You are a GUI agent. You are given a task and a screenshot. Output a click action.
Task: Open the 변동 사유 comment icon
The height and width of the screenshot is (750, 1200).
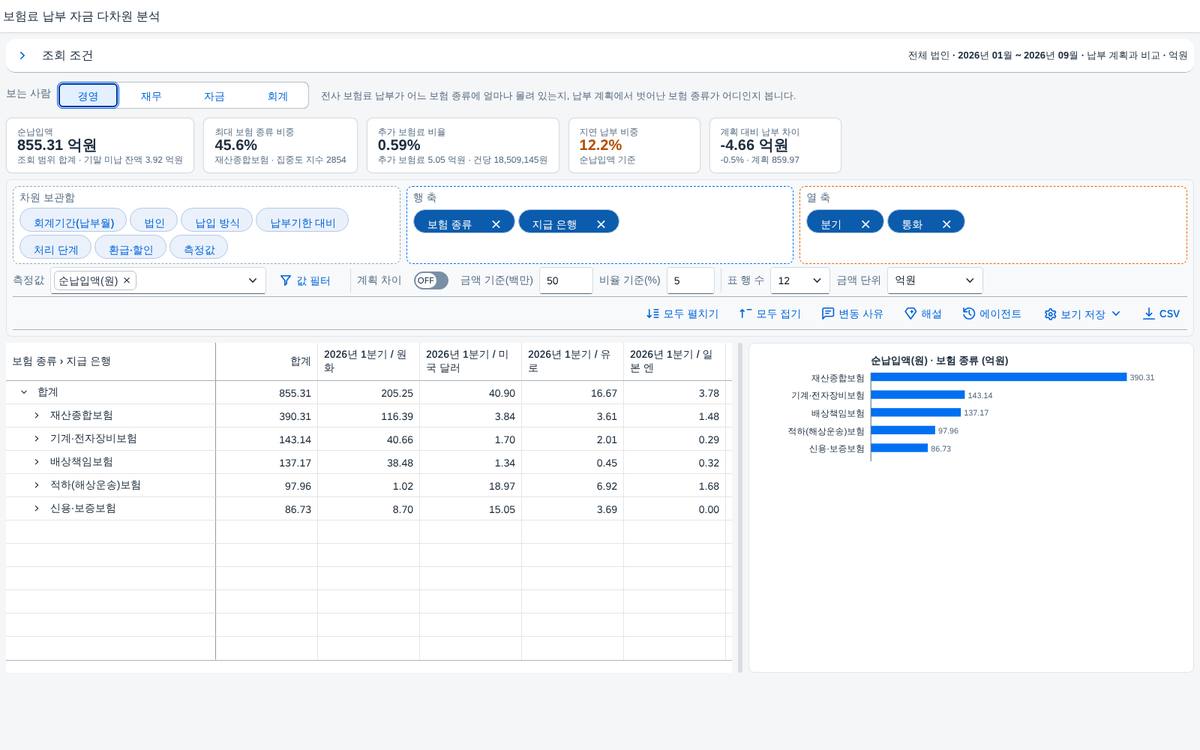pyautogui.click(x=828, y=314)
